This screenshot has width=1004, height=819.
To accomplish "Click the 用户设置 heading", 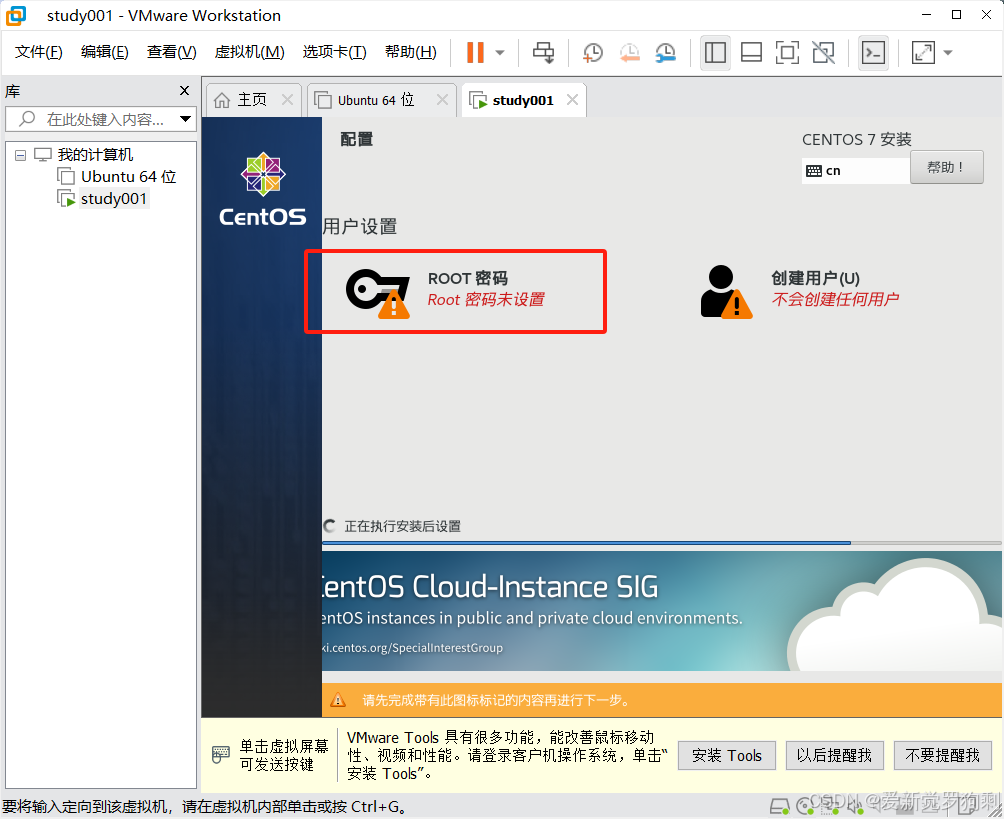I will 360,227.
